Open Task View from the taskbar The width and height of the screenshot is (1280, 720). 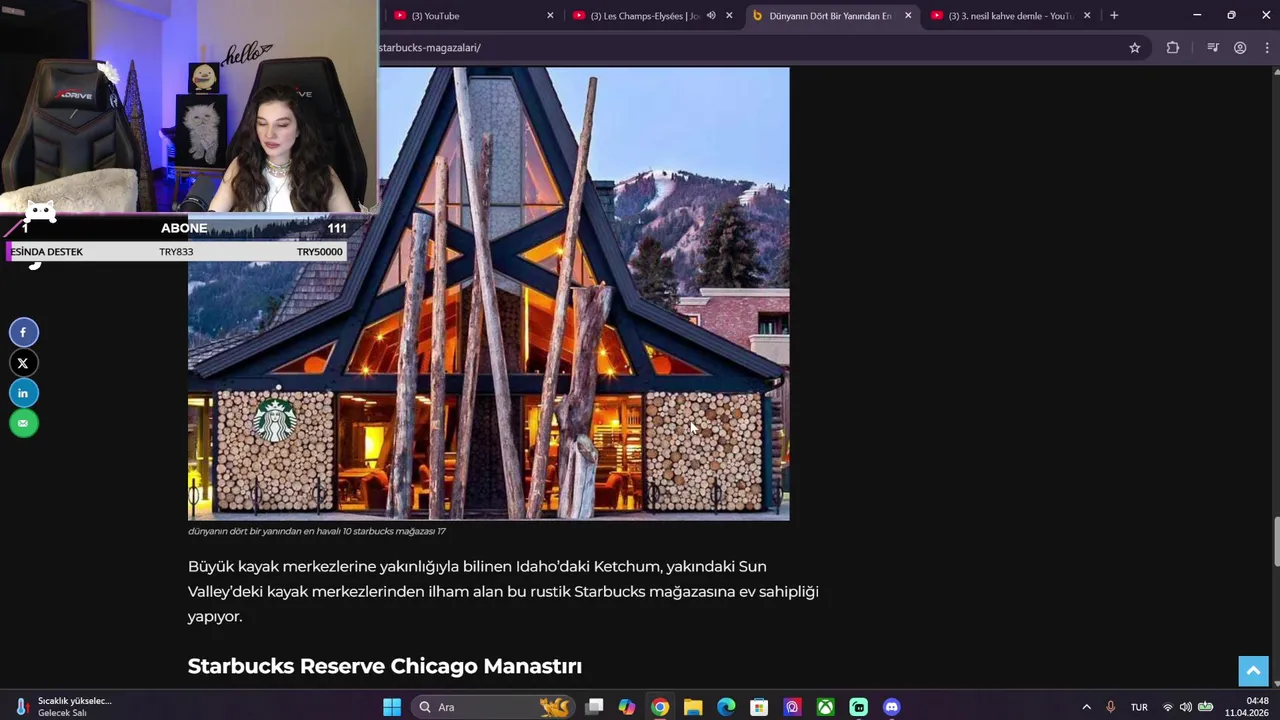(594, 707)
